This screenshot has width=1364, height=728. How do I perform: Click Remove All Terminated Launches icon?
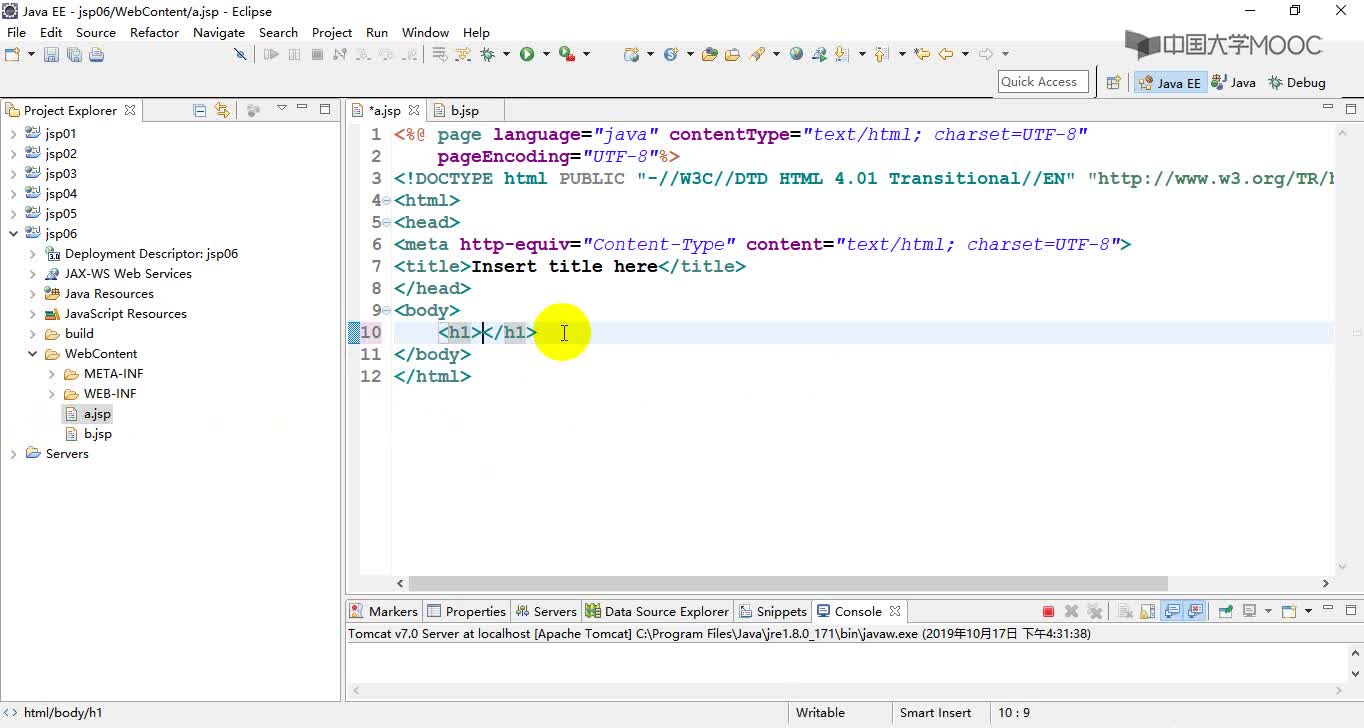1094,611
